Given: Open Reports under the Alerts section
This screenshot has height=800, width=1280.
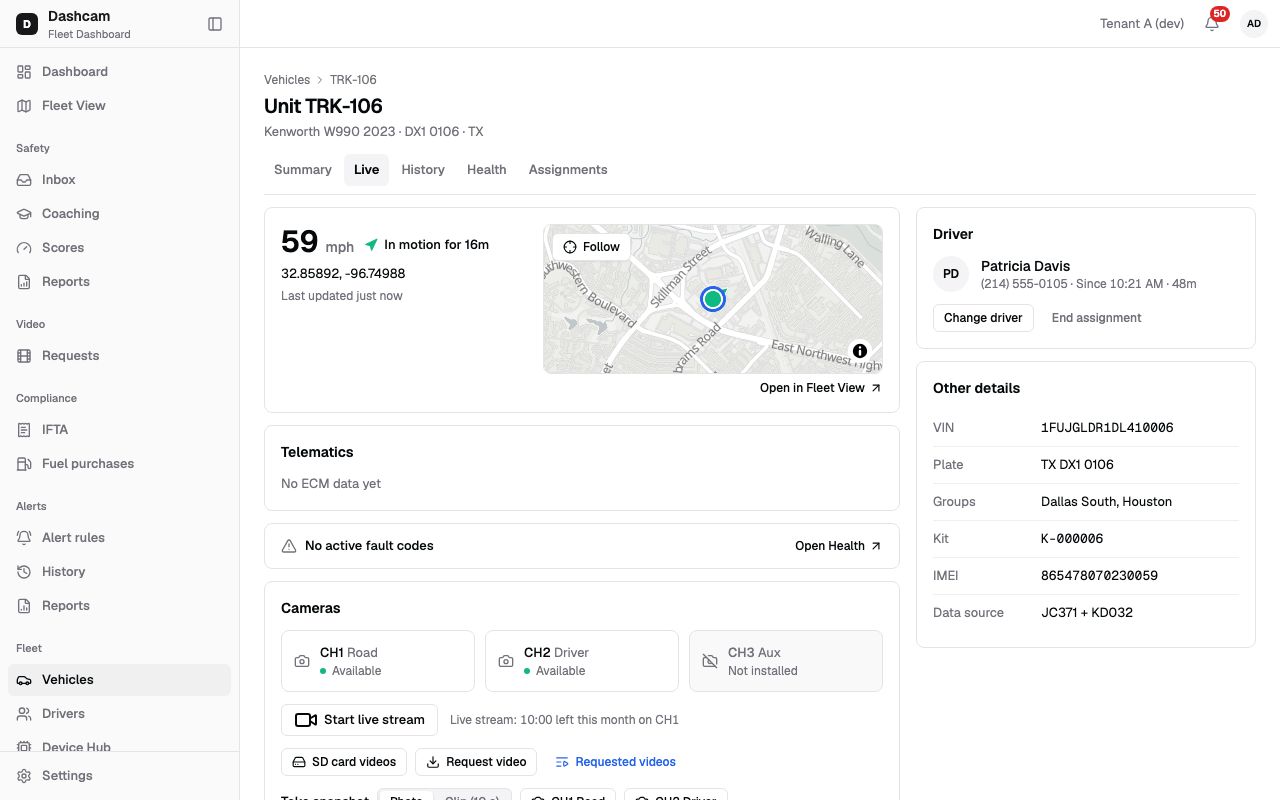Looking at the screenshot, I should point(119,606).
